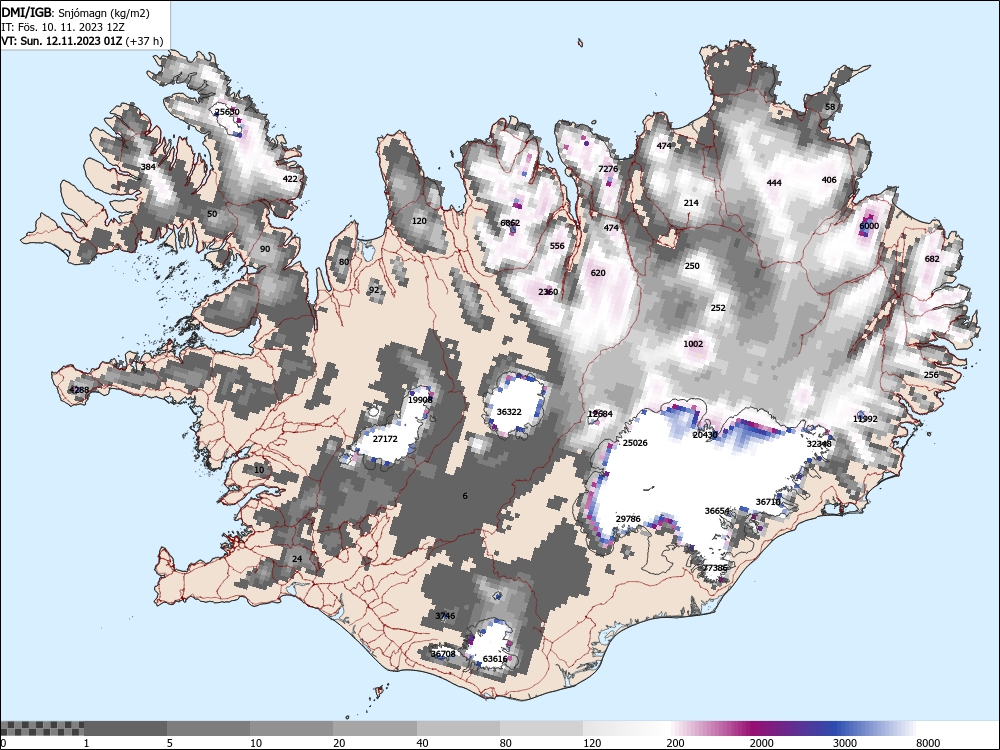Click the map value 2360

(548, 292)
